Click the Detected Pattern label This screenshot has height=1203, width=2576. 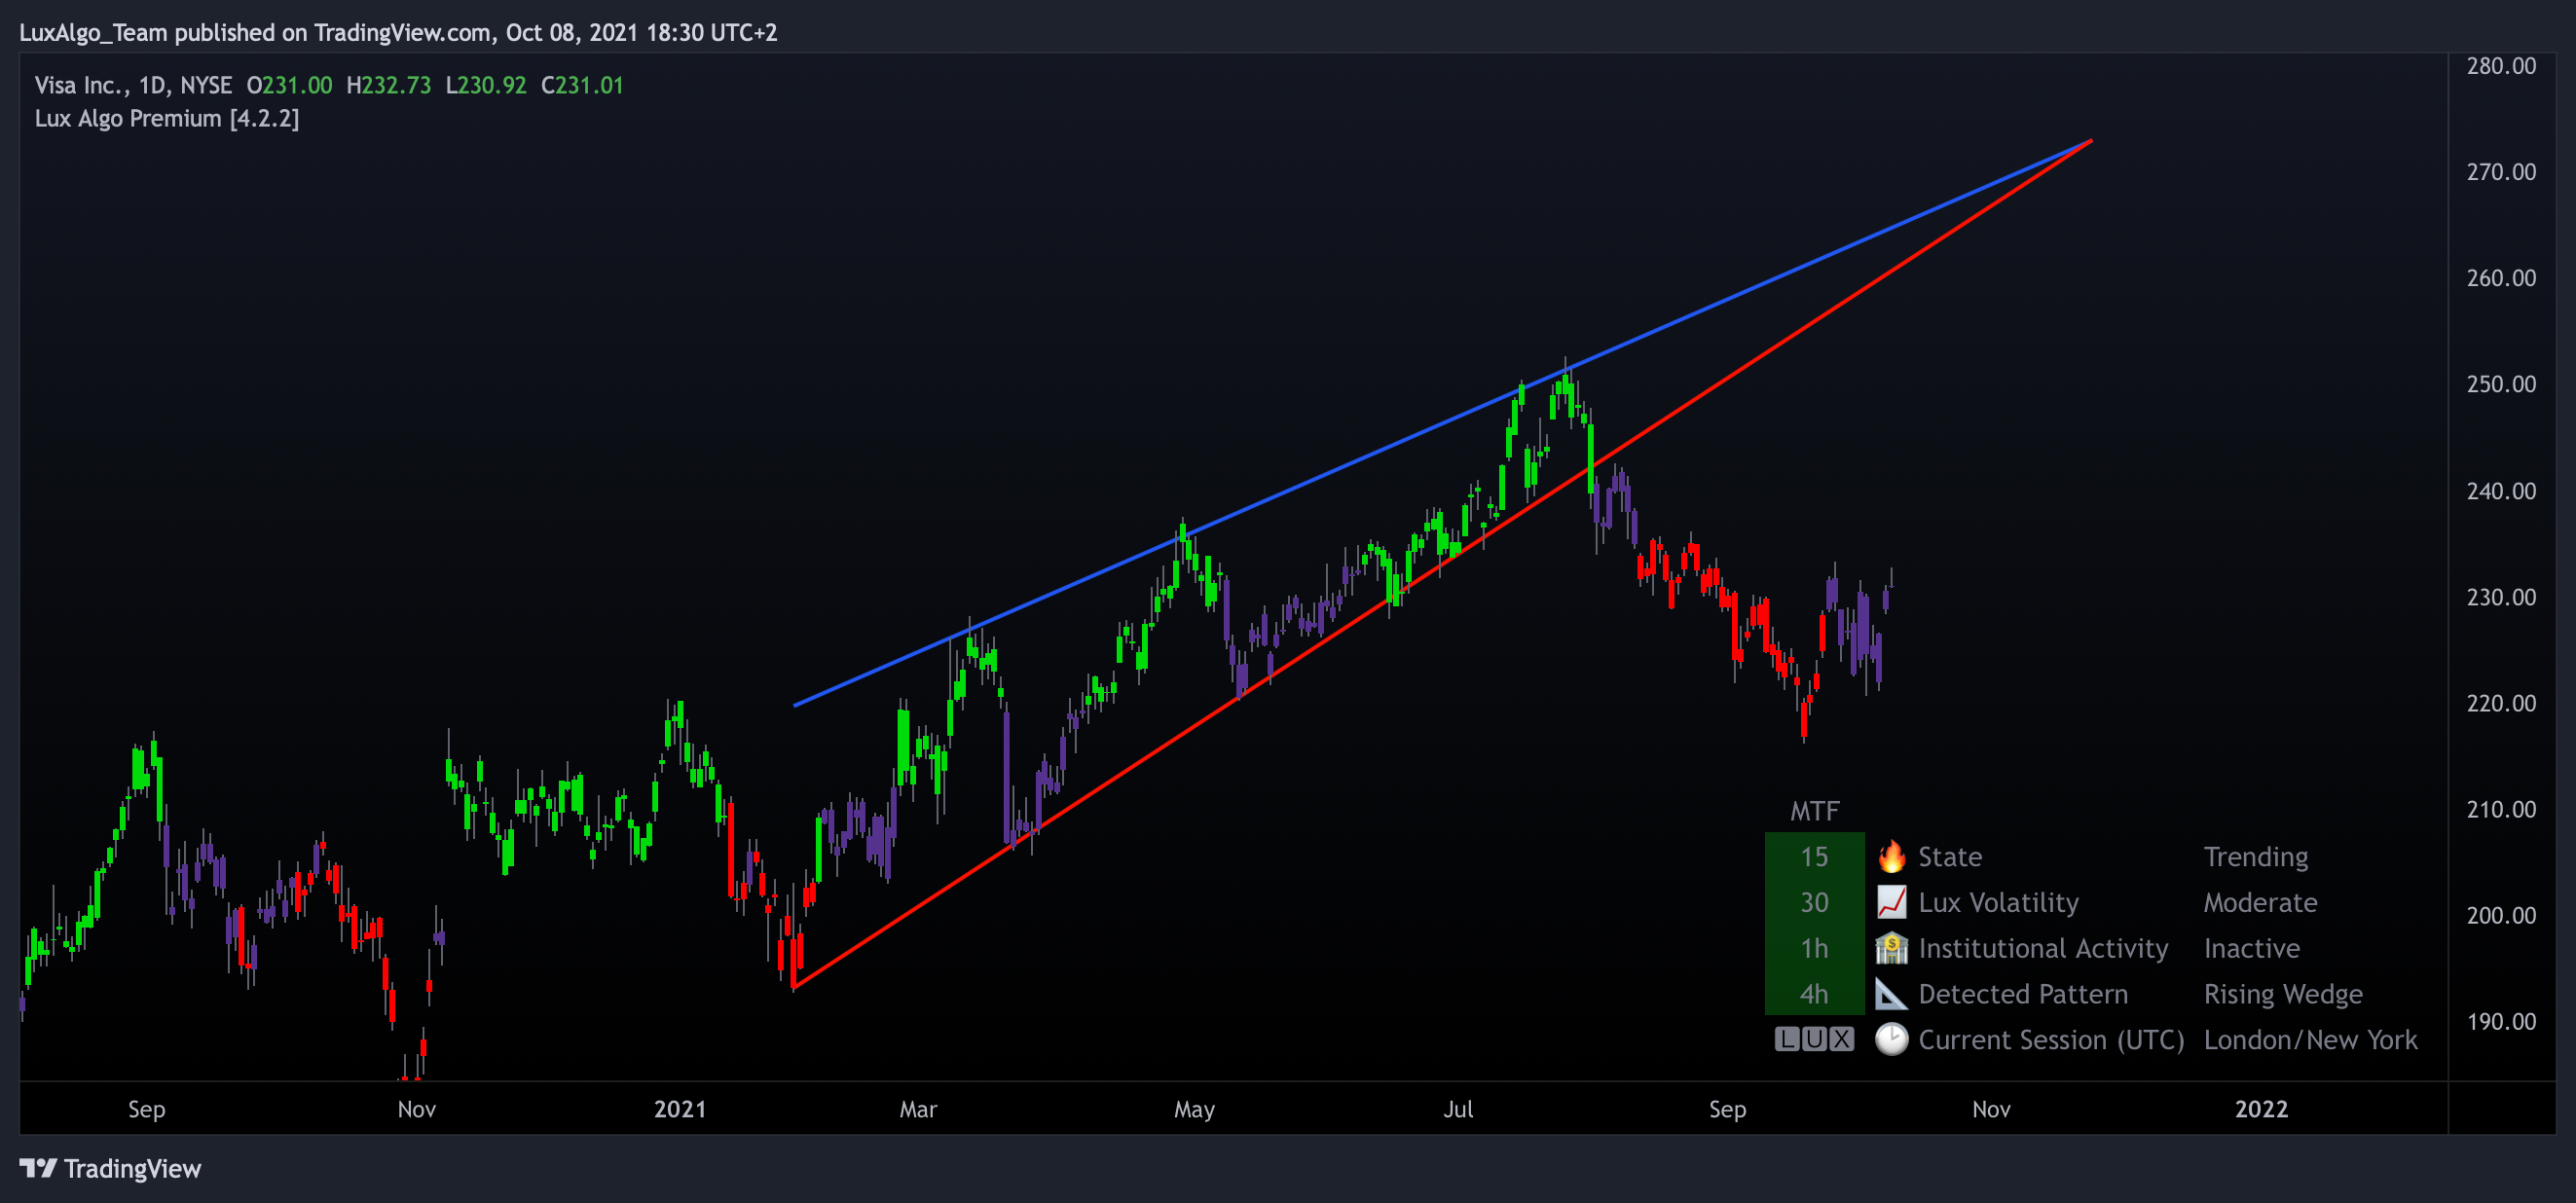(x=2023, y=994)
